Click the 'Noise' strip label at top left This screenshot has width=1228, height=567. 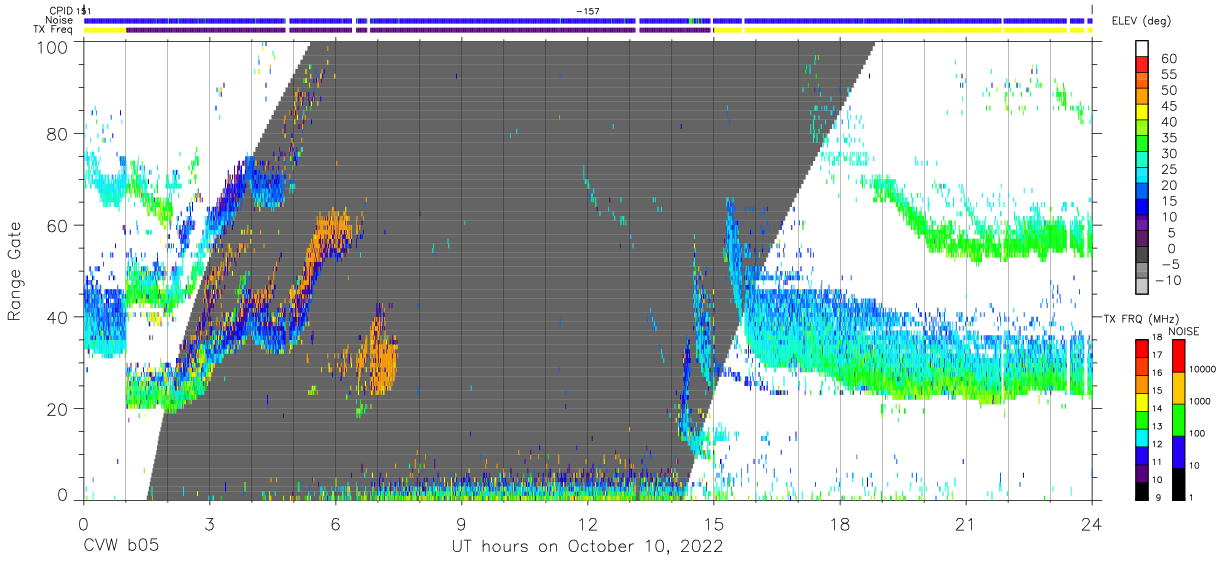pyautogui.click(x=60, y=20)
